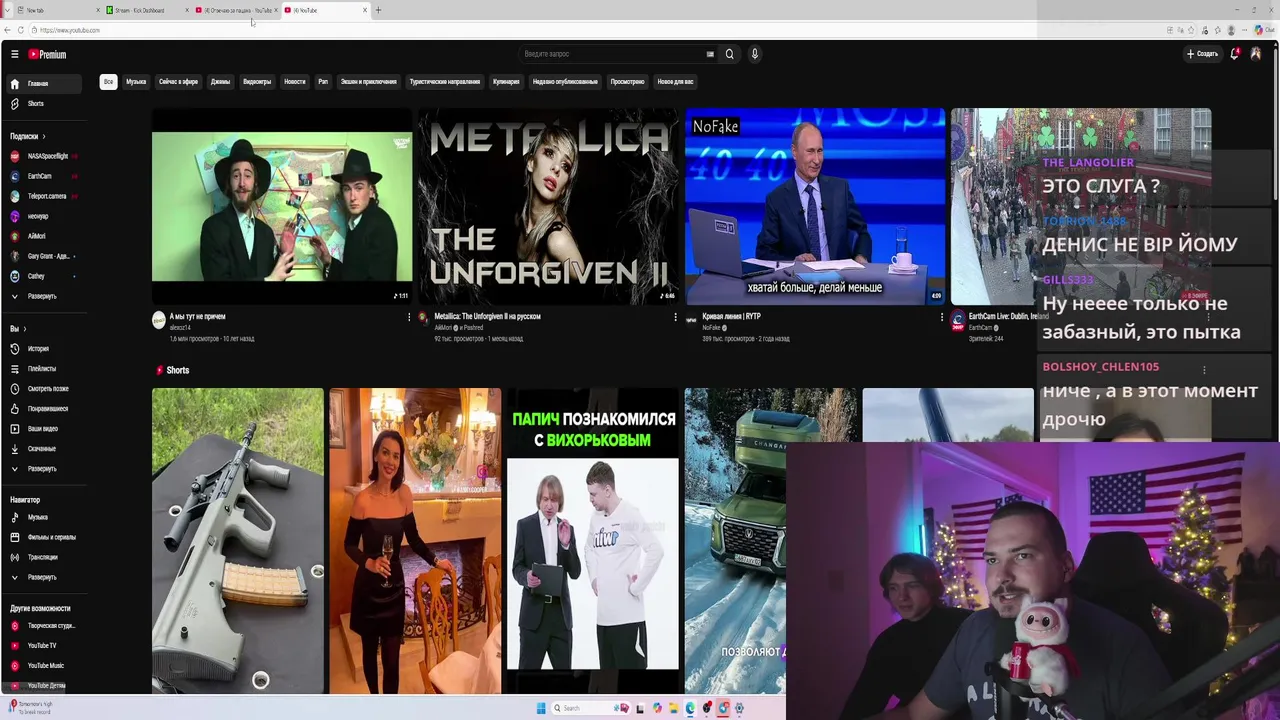Select Туристические направления chip

pos(445,82)
